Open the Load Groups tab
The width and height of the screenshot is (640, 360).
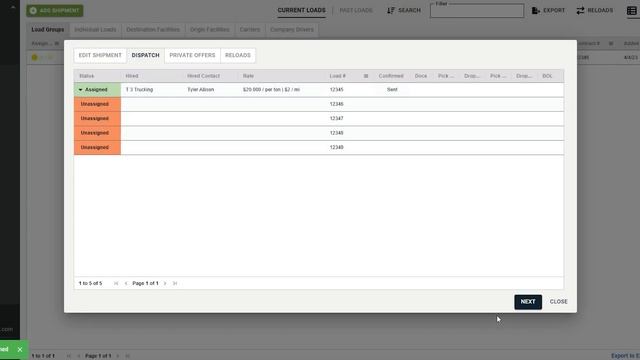[x=48, y=29]
